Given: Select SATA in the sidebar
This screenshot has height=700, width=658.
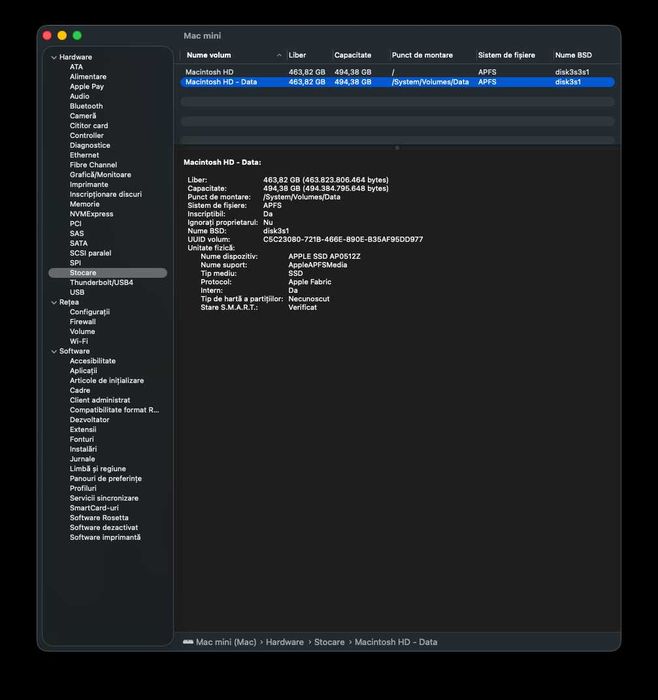Looking at the screenshot, I should point(79,244).
